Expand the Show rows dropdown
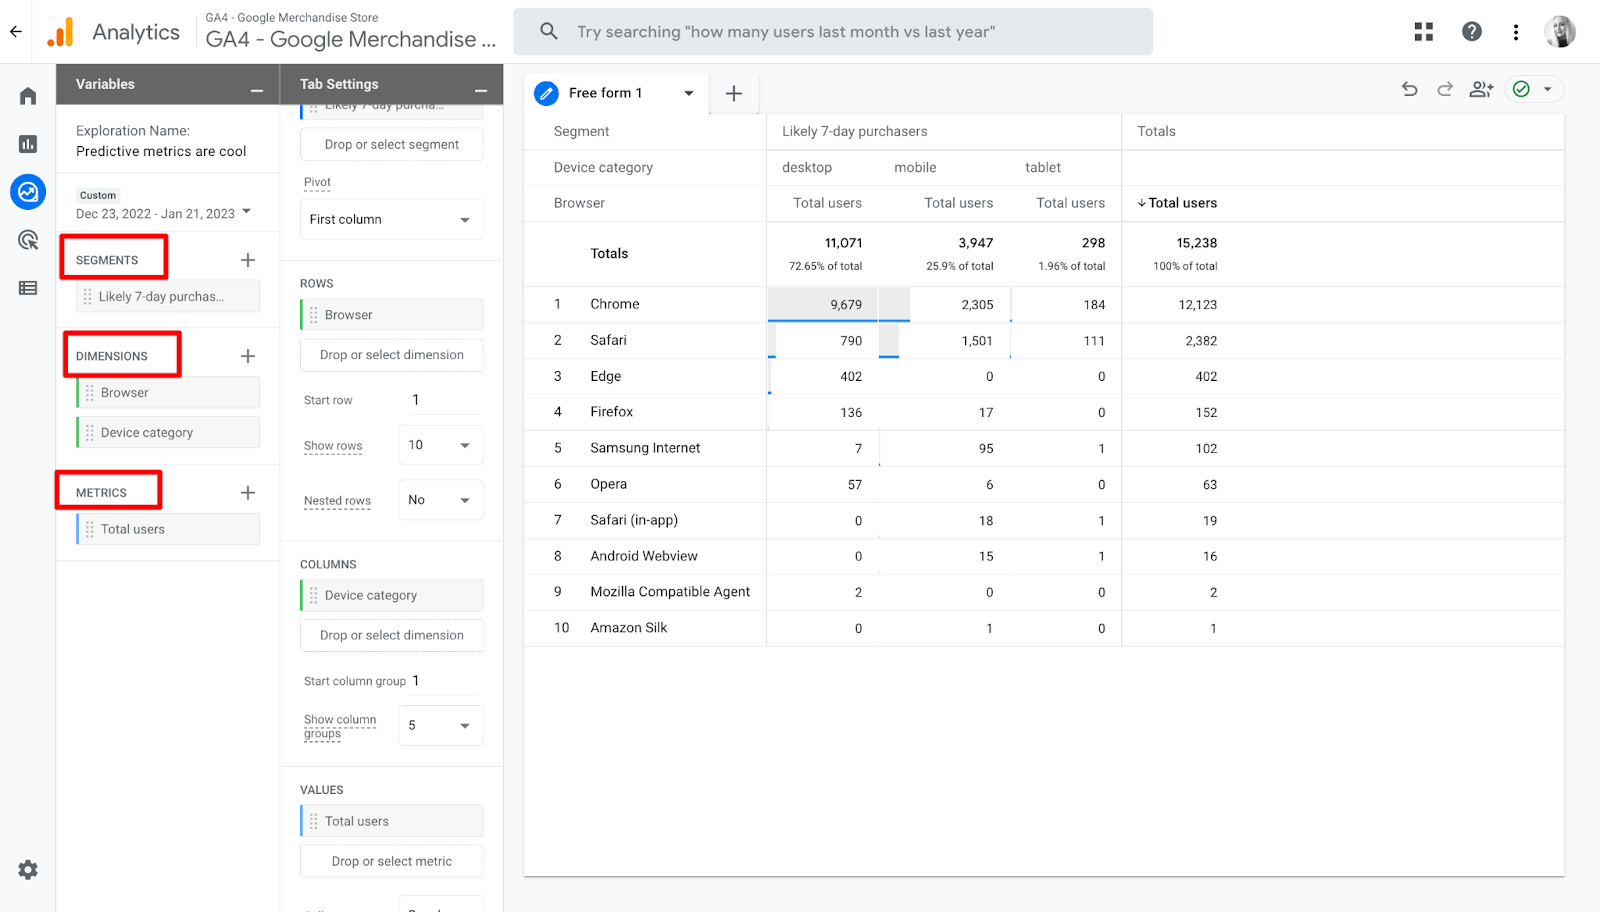This screenshot has height=912, width=1600. (440, 445)
